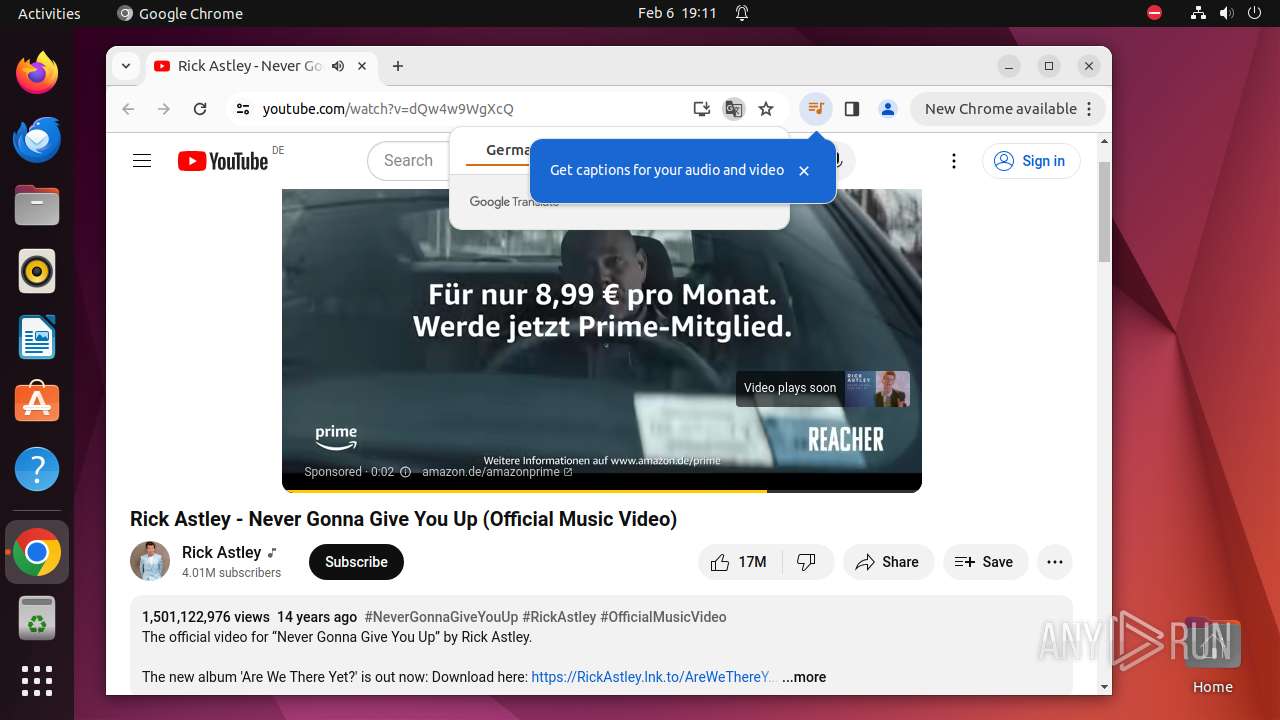The width and height of the screenshot is (1280, 720).
Task: Click the yellow ad progress bar
Action: click(524, 491)
